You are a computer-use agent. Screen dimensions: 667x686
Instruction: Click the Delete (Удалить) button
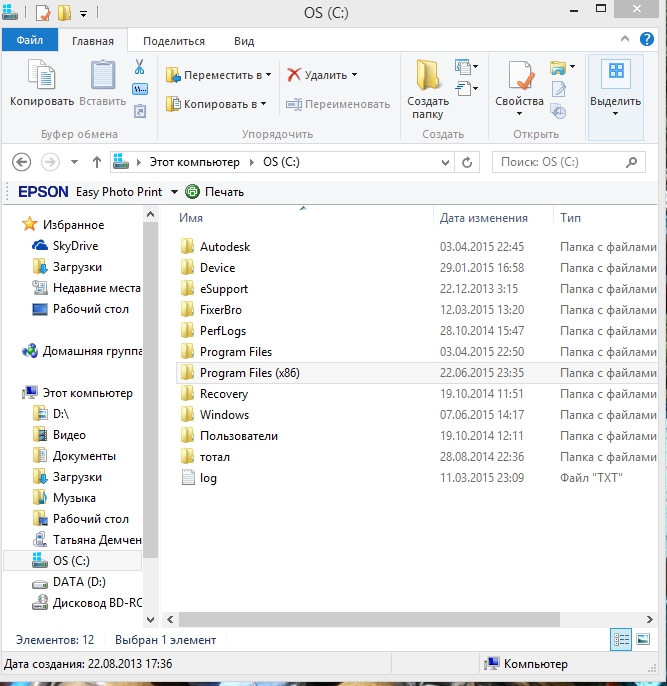point(322,75)
